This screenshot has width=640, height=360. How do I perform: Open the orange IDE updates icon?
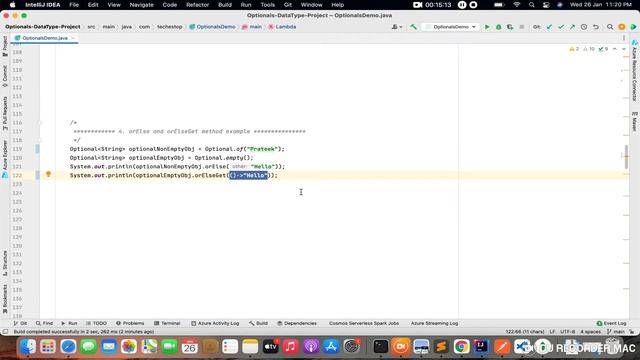[x=622, y=27]
